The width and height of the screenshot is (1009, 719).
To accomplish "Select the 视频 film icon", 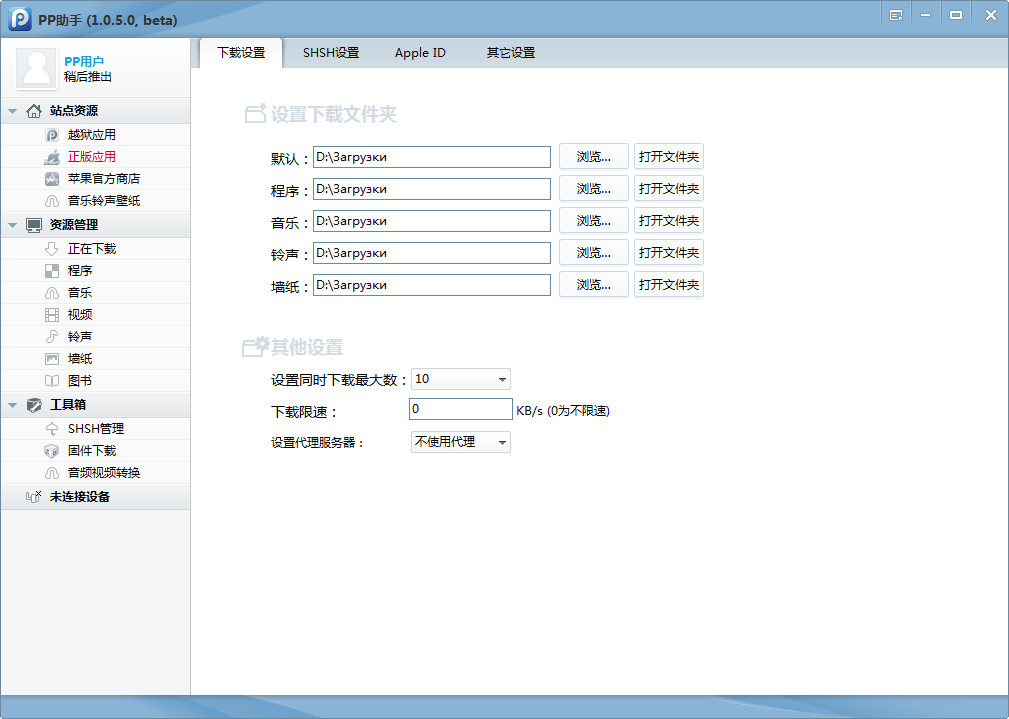I will (52, 315).
